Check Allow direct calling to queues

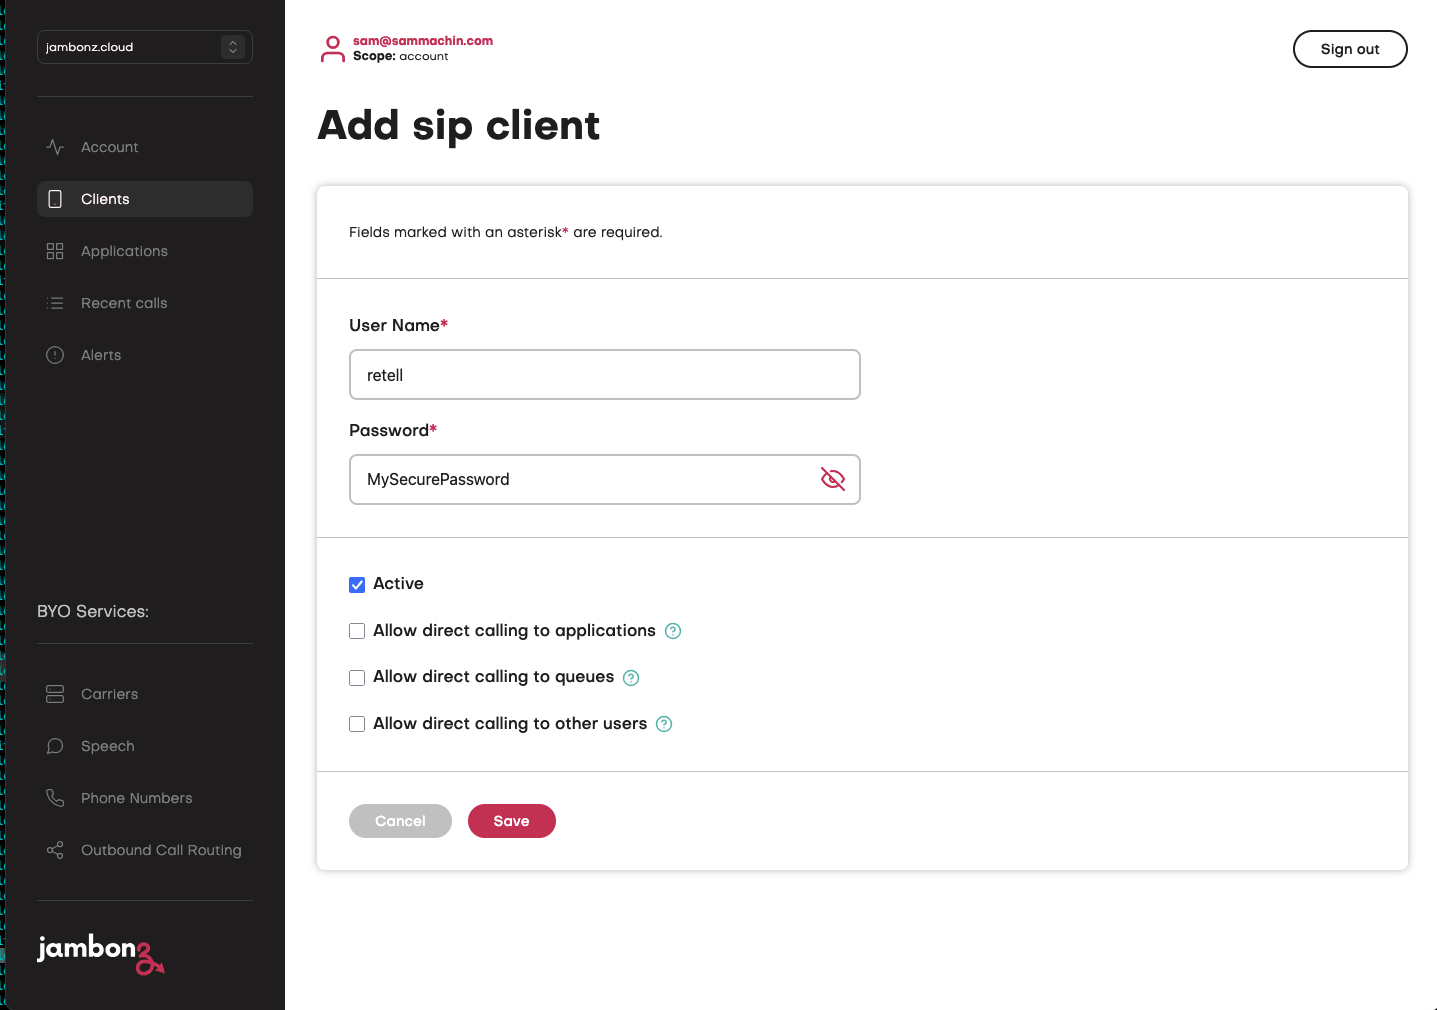(357, 678)
